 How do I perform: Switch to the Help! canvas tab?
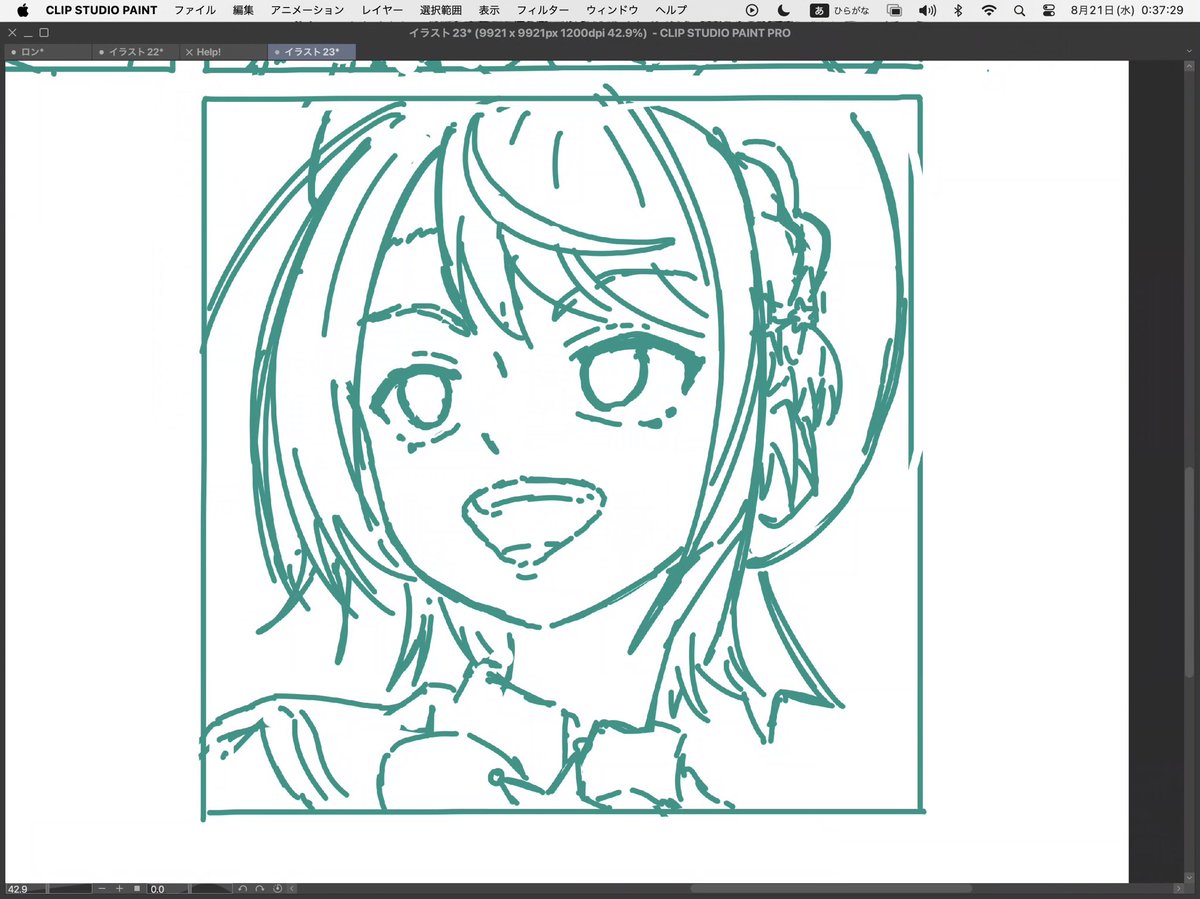pyautogui.click(x=225, y=51)
